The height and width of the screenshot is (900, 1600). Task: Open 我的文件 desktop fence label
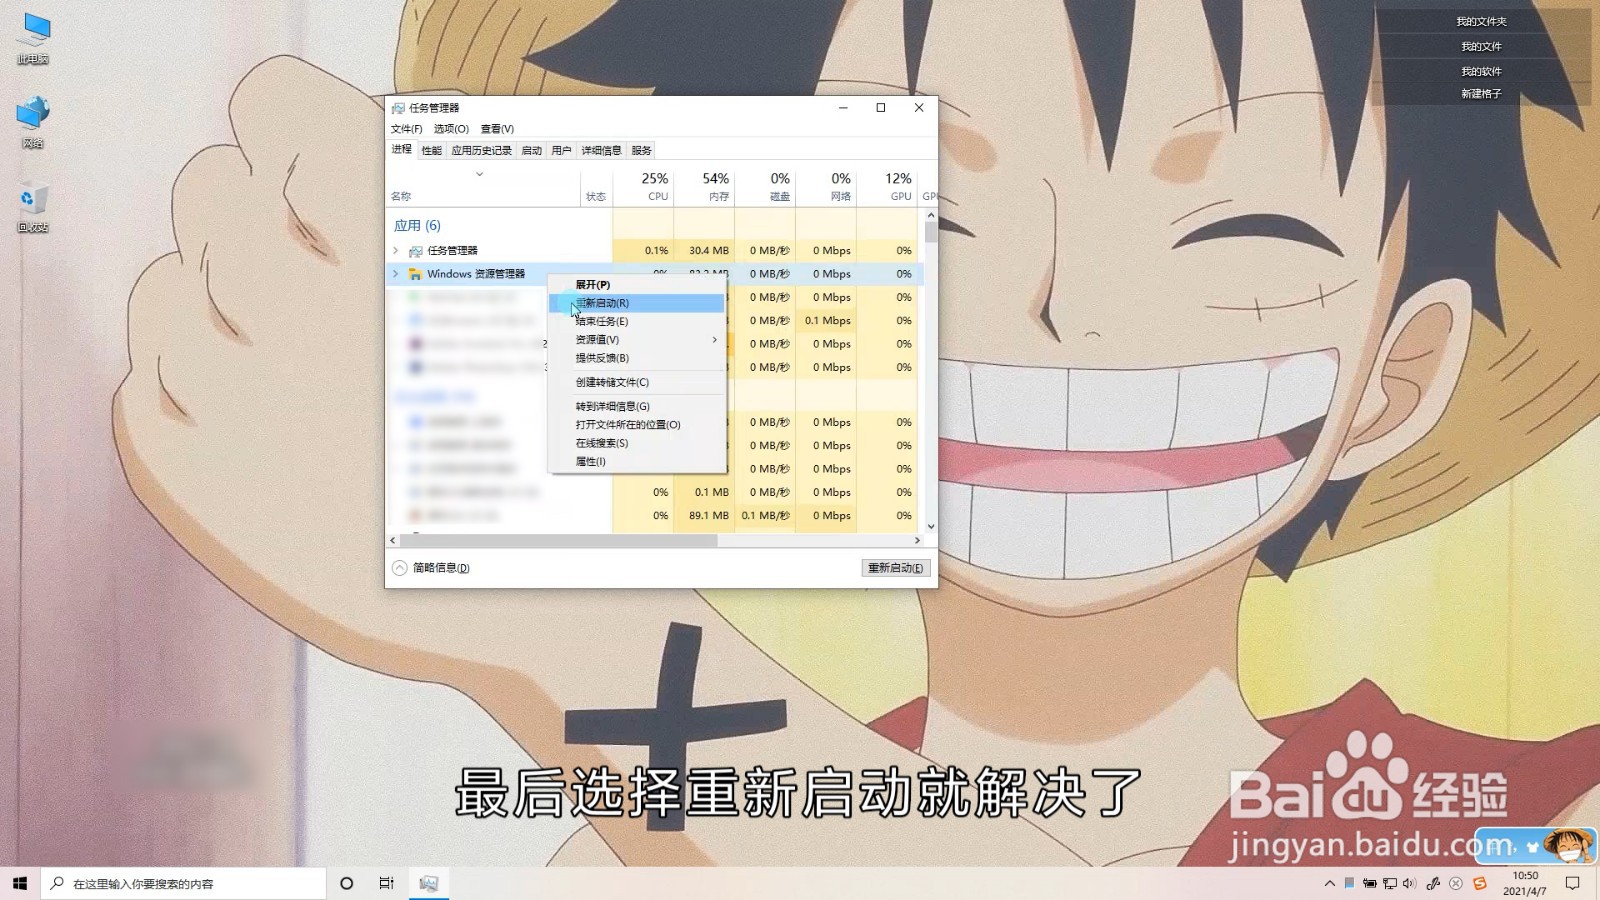click(x=1481, y=47)
